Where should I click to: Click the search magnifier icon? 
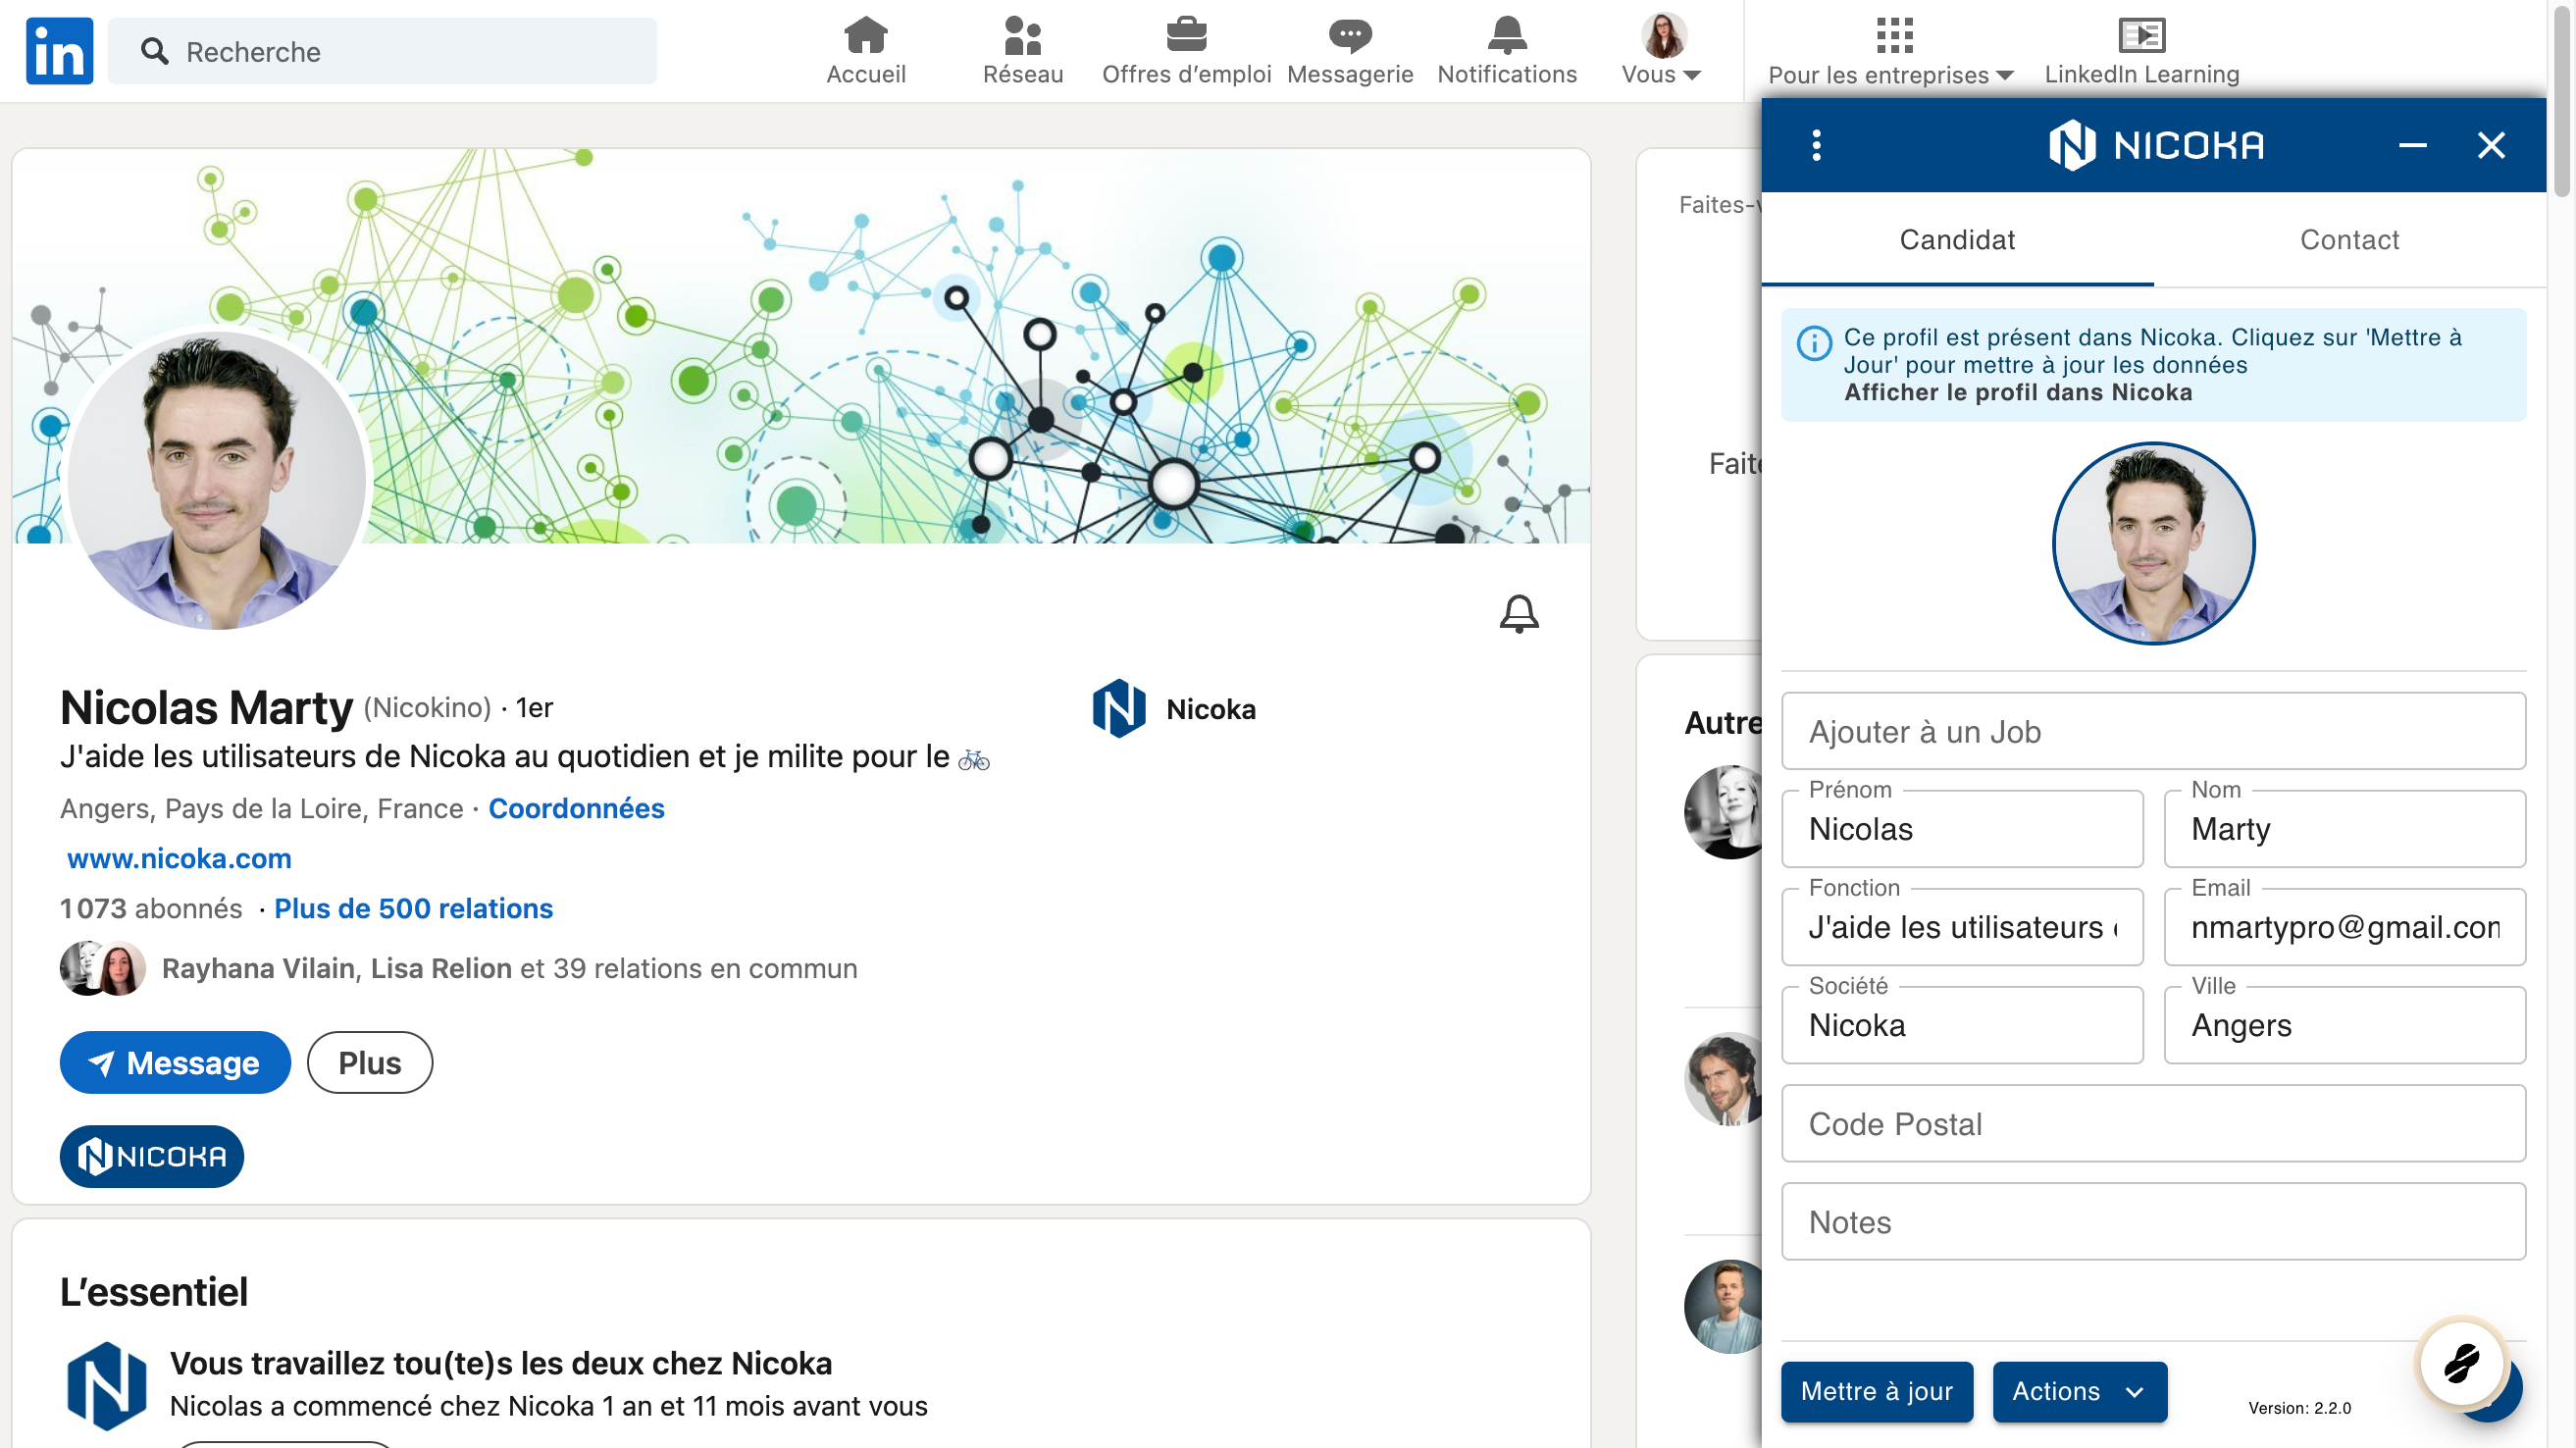click(154, 51)
